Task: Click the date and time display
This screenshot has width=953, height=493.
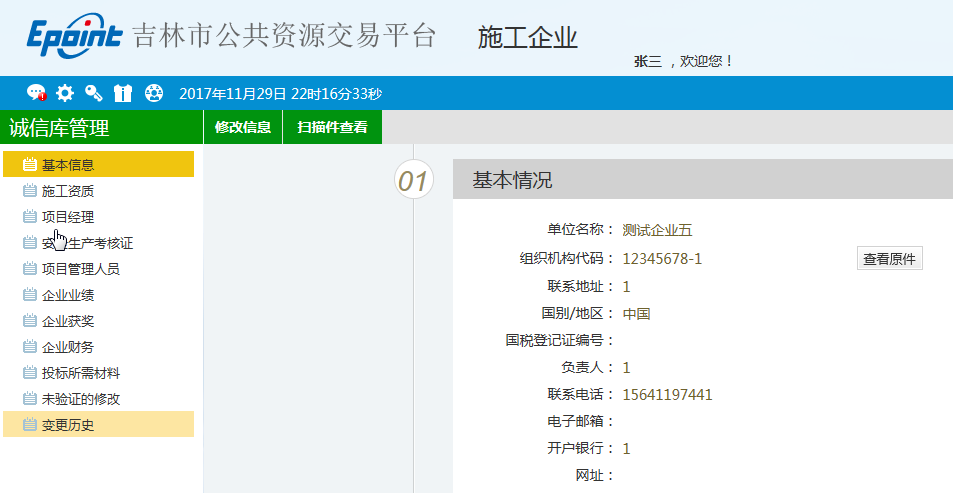Action: (281, 94)
